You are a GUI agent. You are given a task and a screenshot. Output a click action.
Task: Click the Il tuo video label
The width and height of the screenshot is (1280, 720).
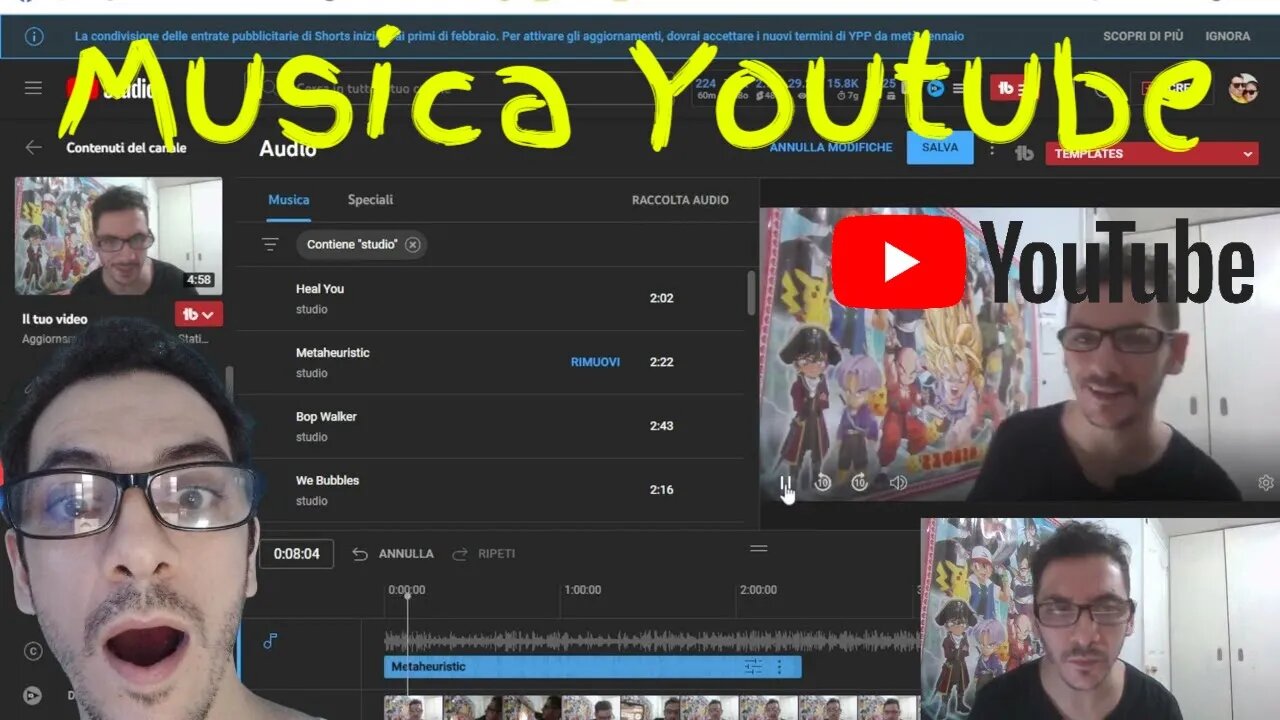(55, 319)
